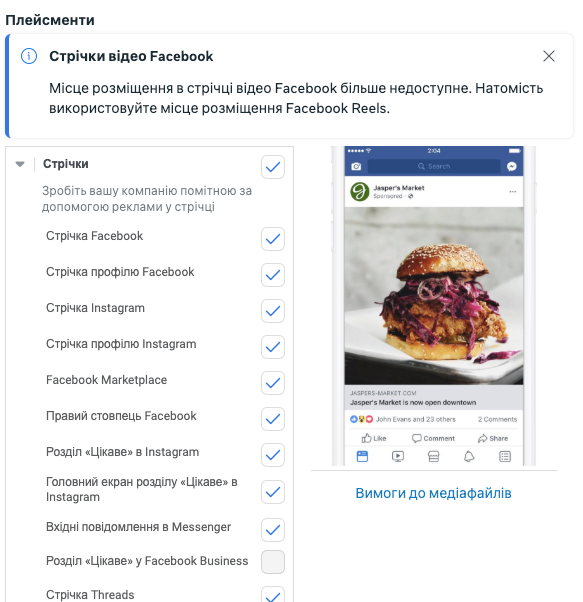This screenshot has width=583, height=602.
Task: Click the search field in phone preview
Action: 434,166
